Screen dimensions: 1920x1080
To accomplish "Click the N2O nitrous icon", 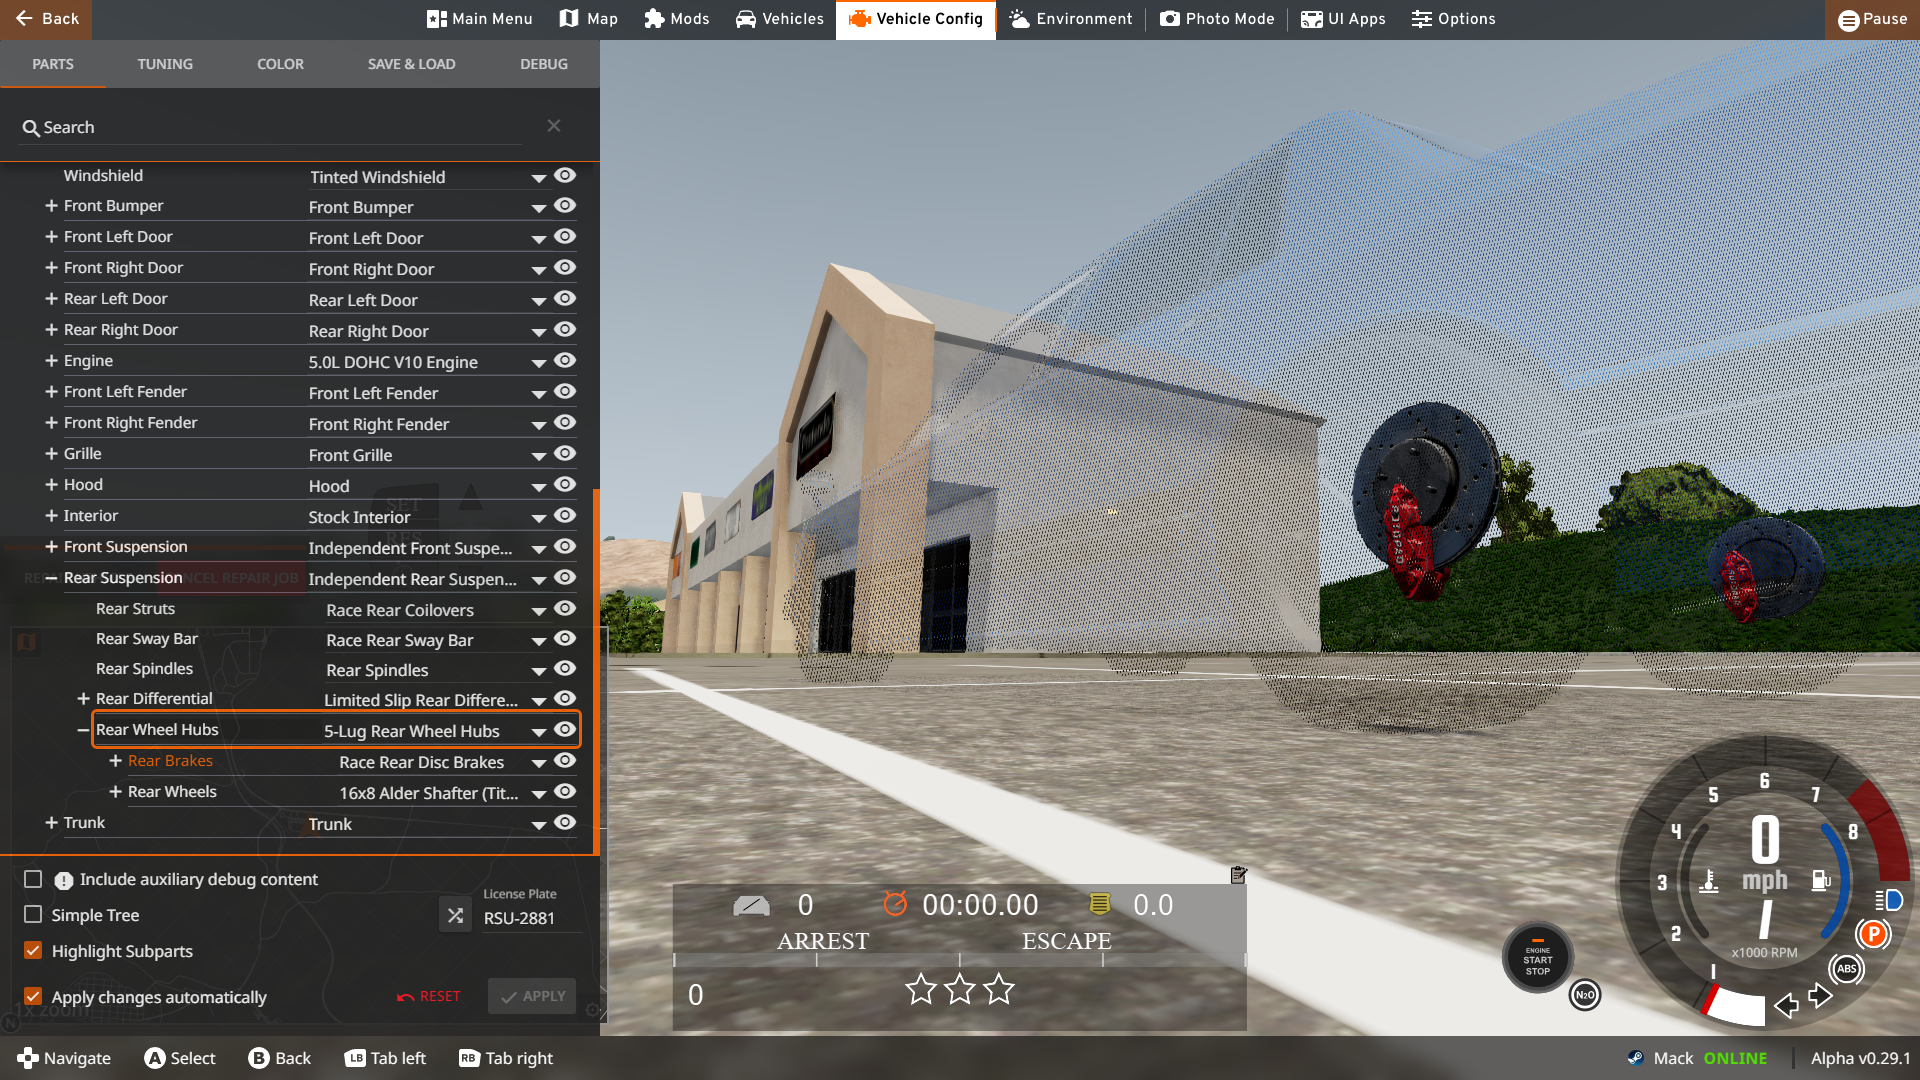I will click(1585, 995).
